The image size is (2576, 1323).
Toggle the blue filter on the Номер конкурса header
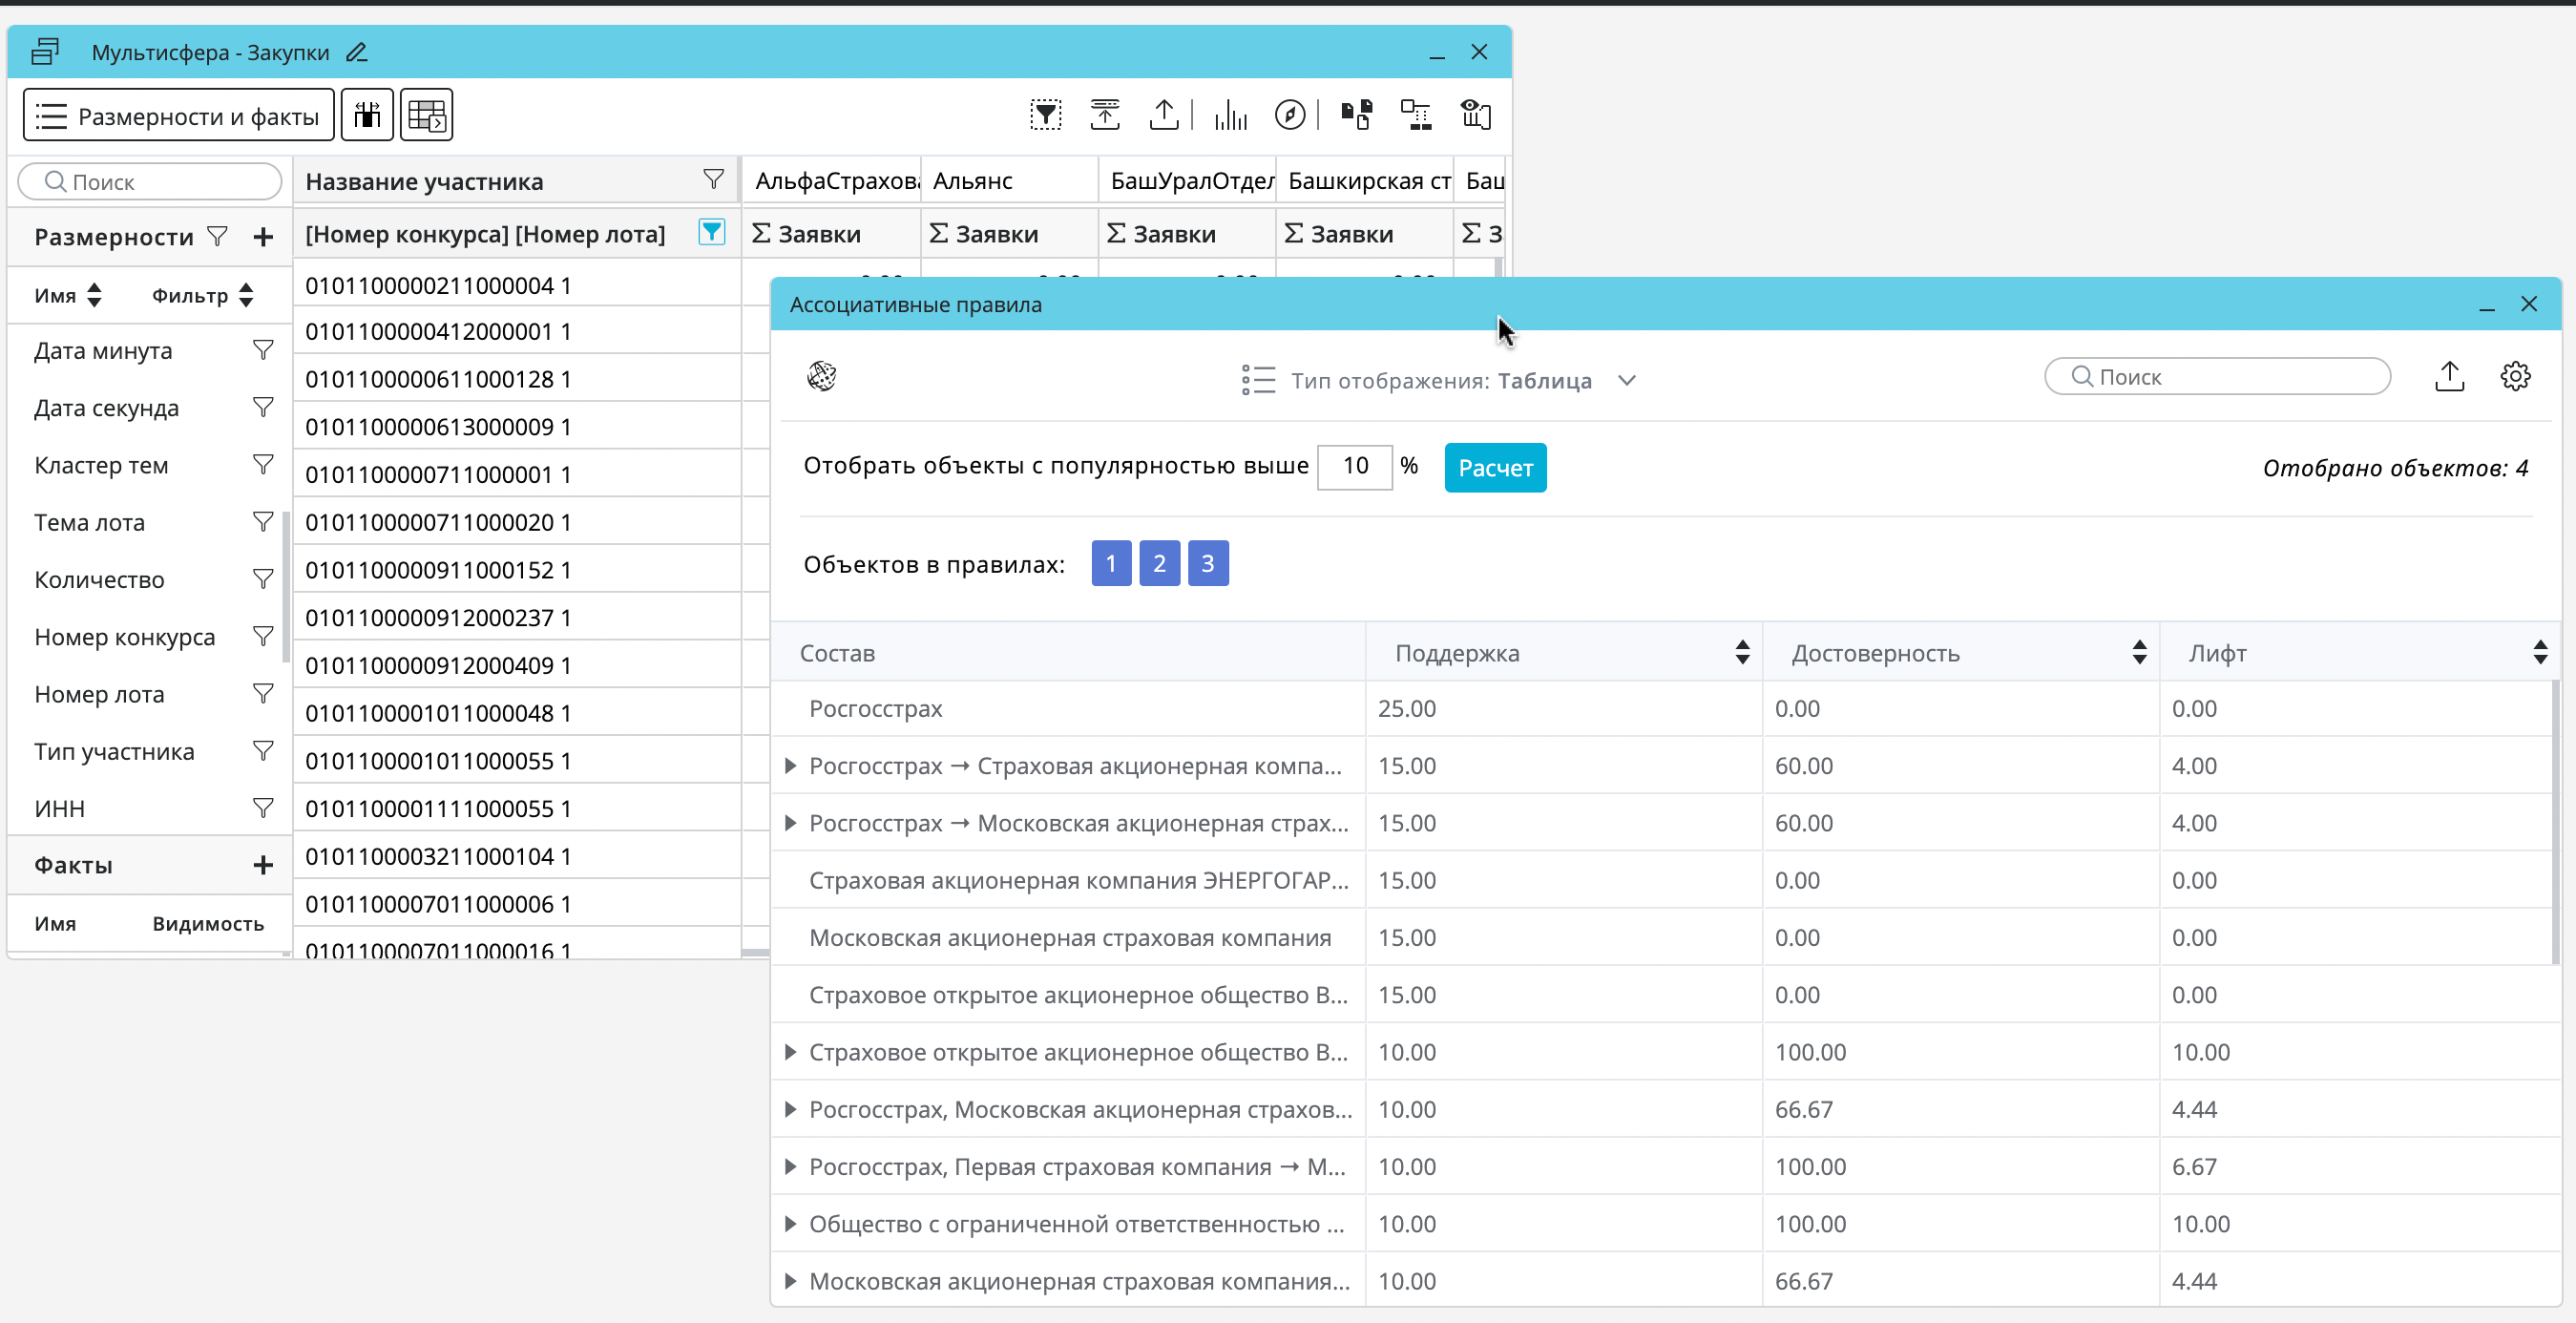(711, 233)
